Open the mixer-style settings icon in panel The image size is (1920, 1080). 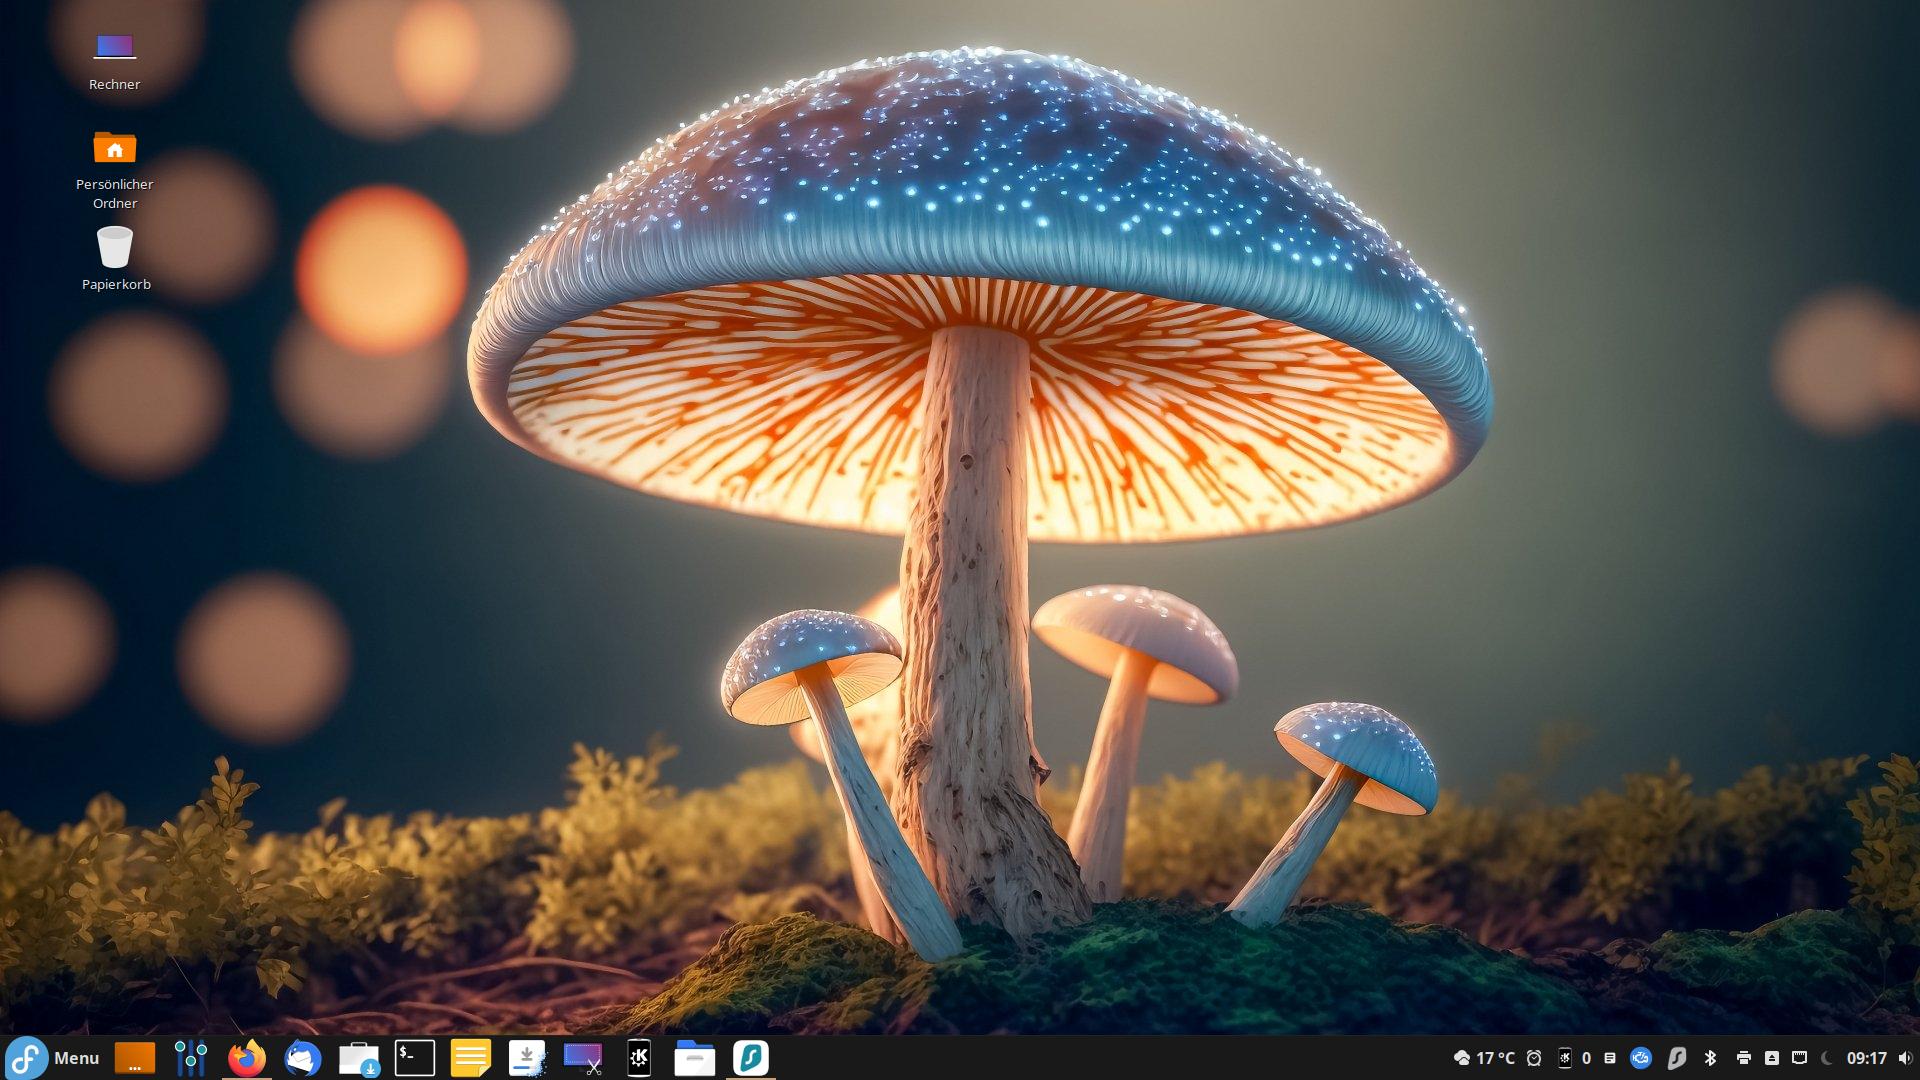pos(190,1058)
